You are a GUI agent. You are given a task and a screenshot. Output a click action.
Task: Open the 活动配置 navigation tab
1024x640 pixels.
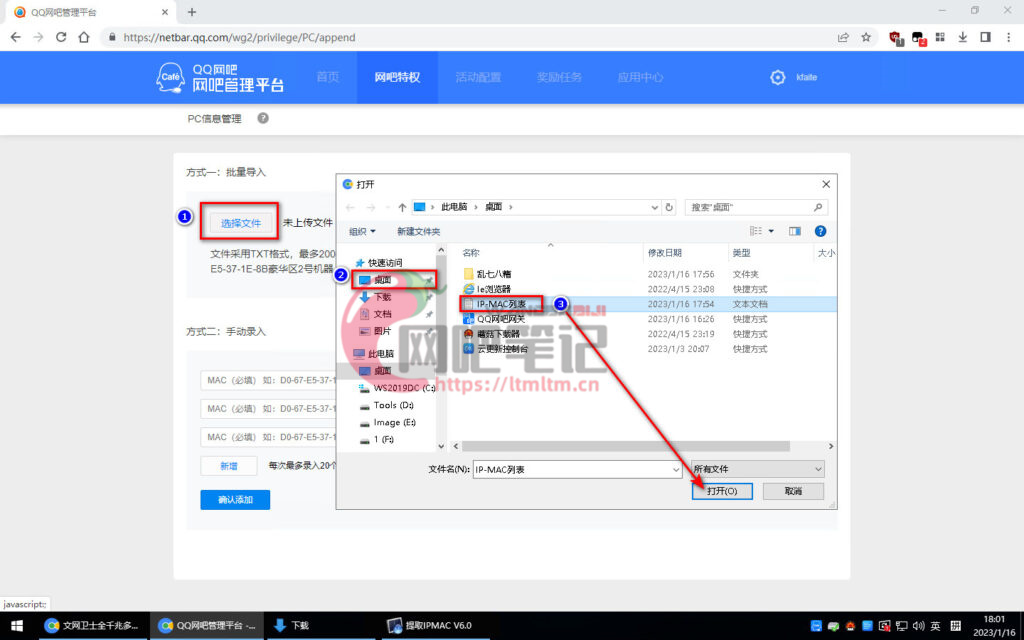478,77
